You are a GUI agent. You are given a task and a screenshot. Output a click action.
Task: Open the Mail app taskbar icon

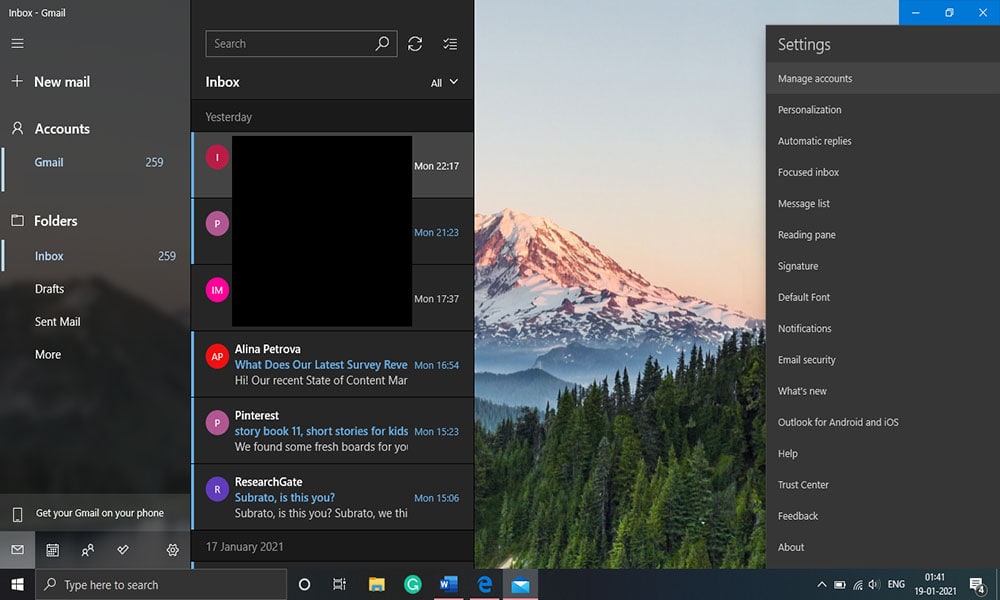520,584
